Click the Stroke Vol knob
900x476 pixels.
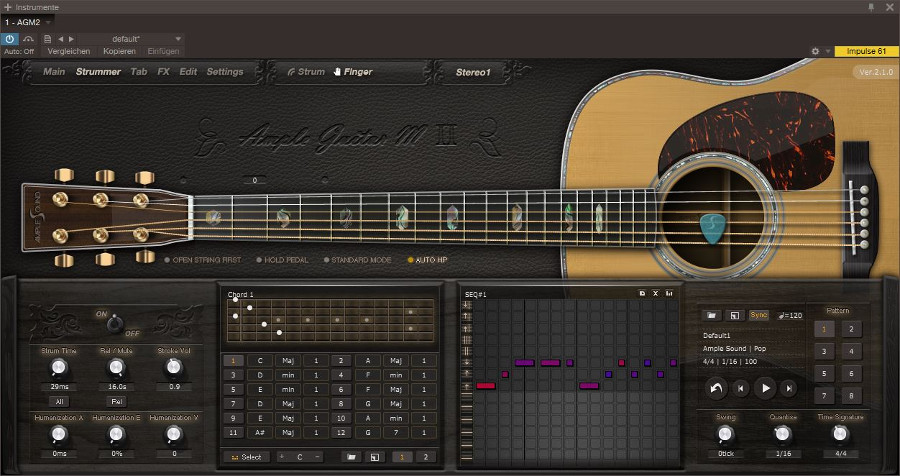pyautogui.click(x=174, y=367)
